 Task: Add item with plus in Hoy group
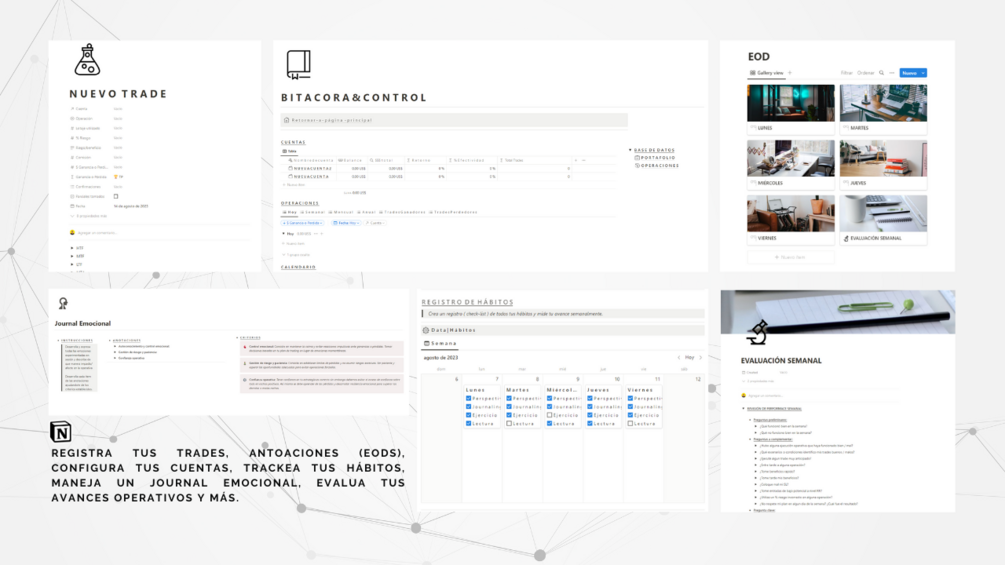[322, 233]
